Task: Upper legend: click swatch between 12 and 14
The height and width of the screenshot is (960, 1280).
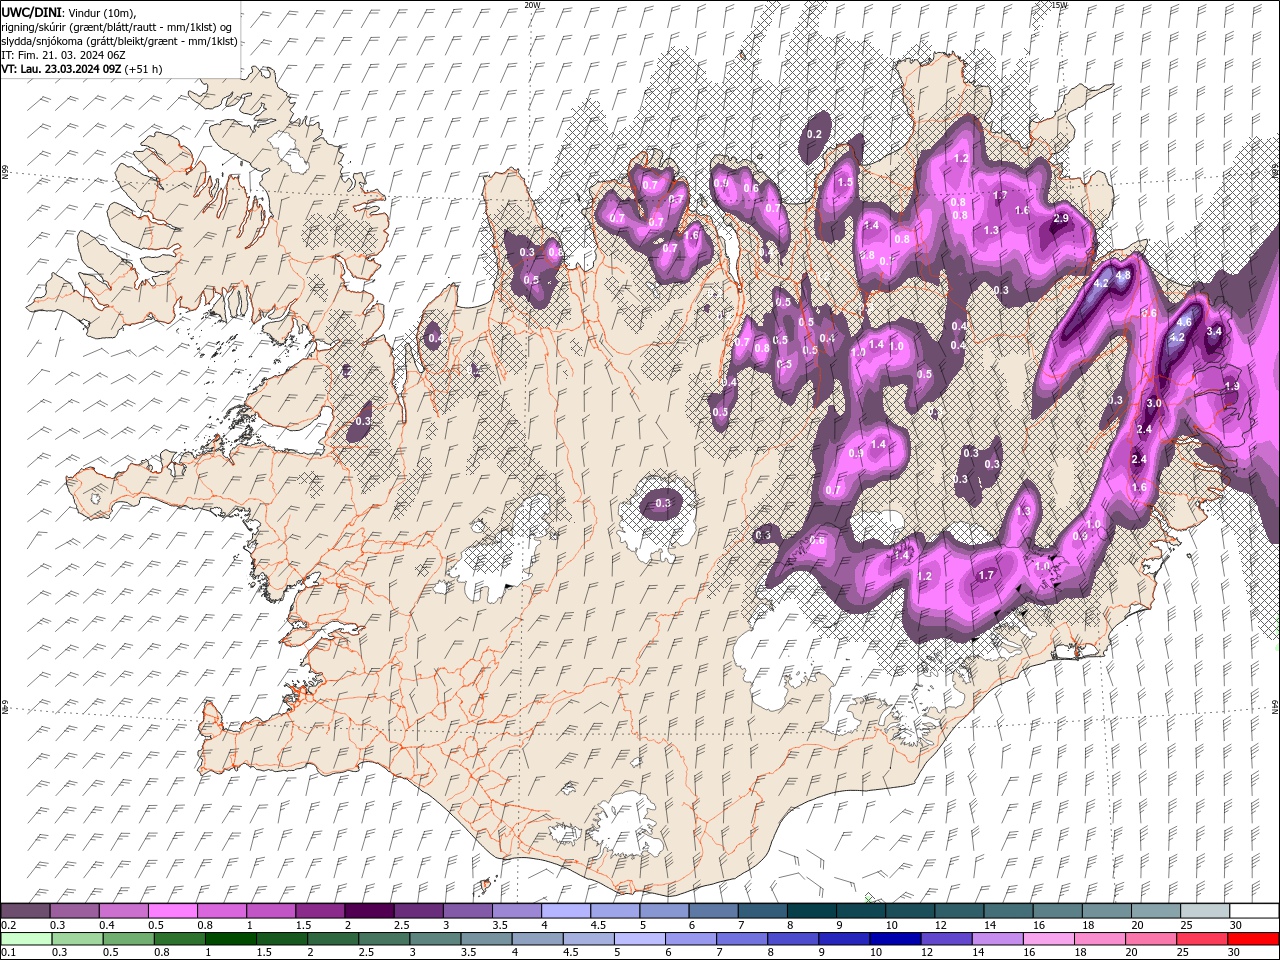Action: coord(959,911)
